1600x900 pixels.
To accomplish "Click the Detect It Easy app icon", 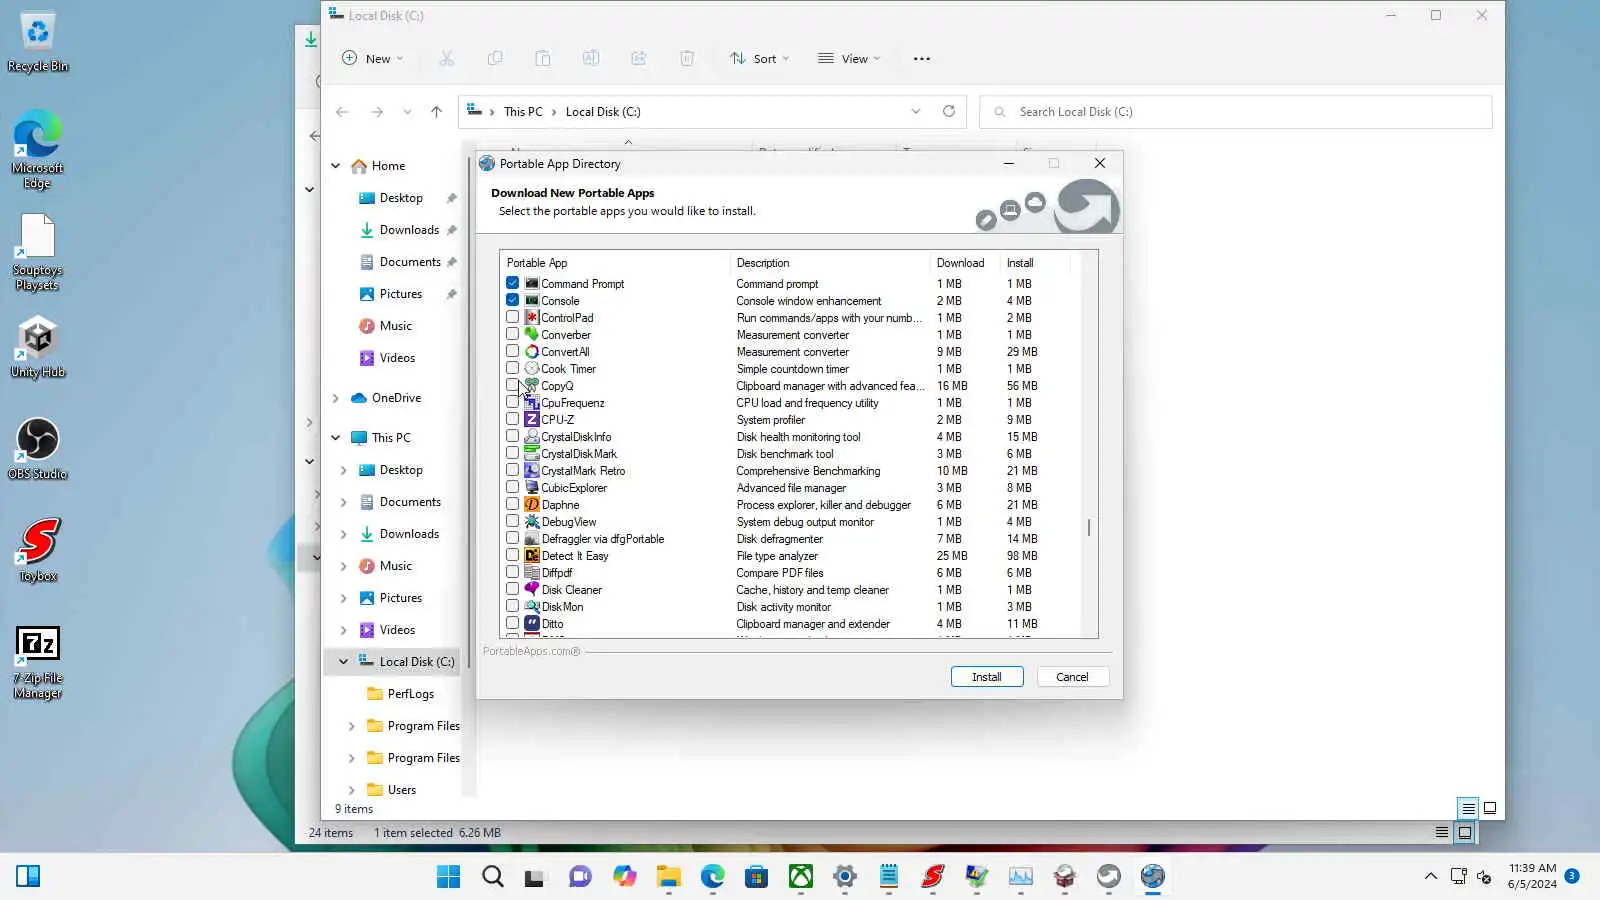I will tap(532, 556).
